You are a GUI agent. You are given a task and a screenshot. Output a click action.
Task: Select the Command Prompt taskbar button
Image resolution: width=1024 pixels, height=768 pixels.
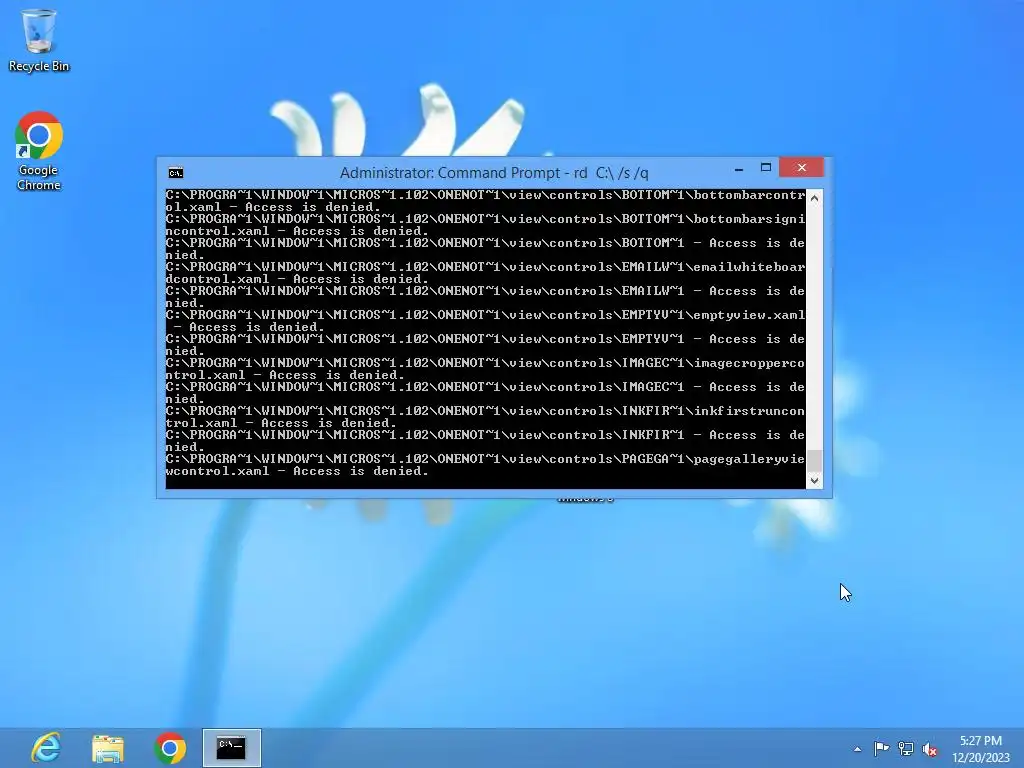[231, 748]
